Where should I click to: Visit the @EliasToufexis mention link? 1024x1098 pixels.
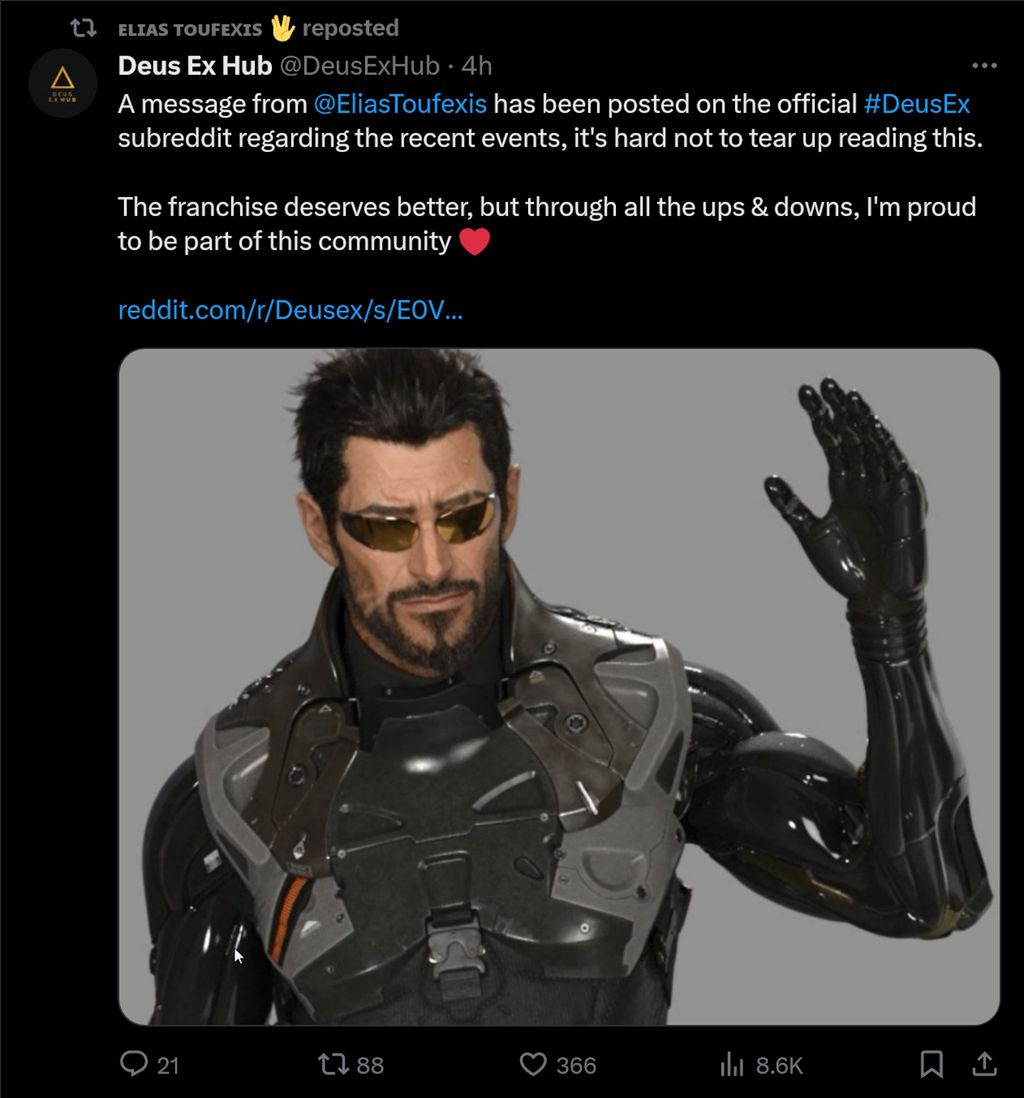pos(399,103)
